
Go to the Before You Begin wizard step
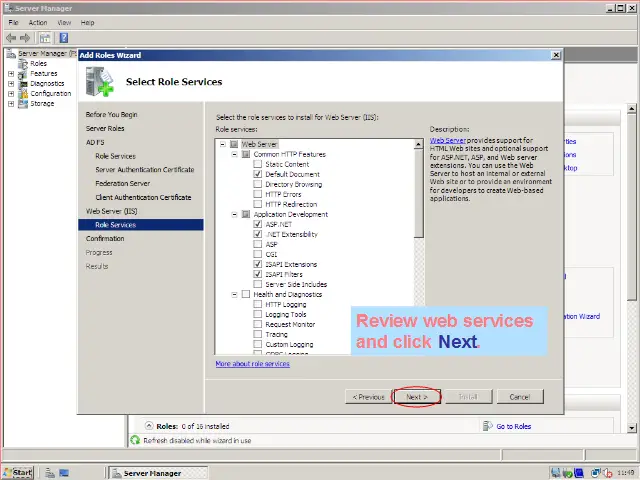point(111,115)
